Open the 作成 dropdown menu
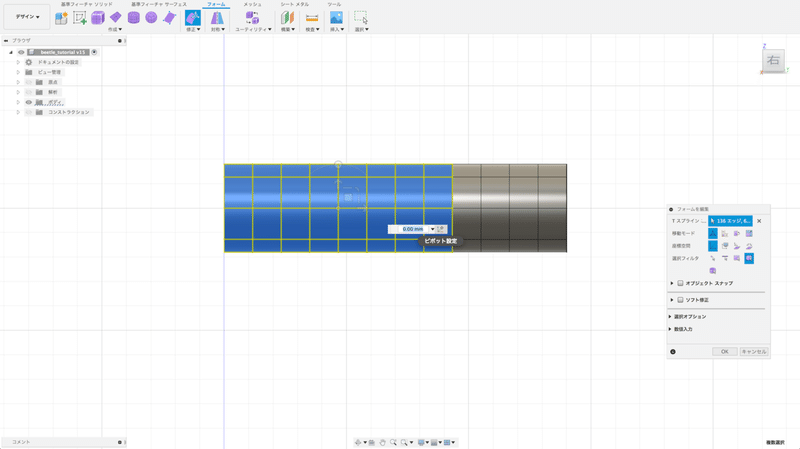800x449 pixels. click(115, 30)
